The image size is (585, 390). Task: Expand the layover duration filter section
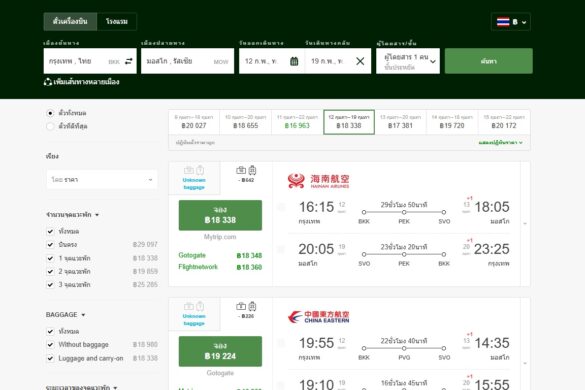tap(81, 387)
